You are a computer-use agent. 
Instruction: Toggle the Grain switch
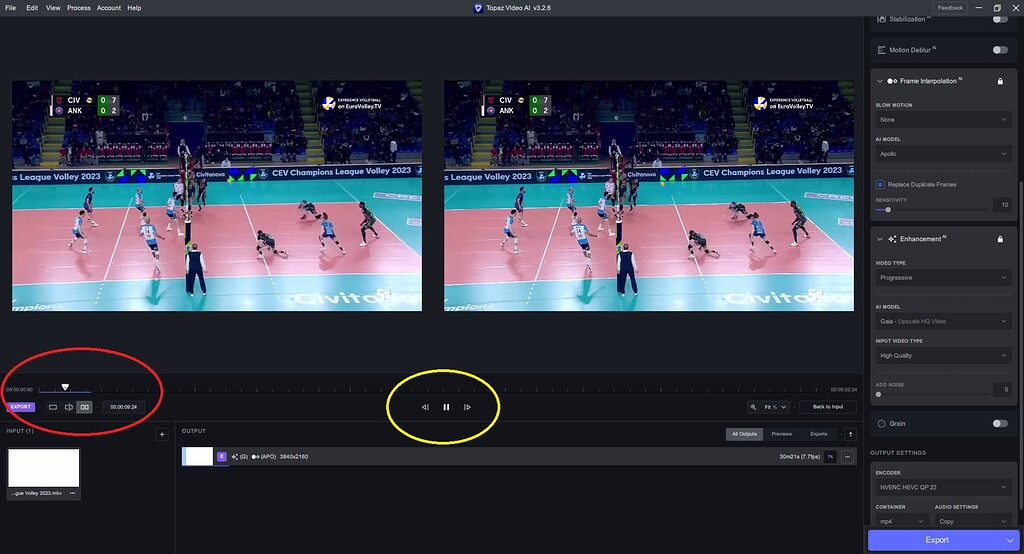[1000, 423]
